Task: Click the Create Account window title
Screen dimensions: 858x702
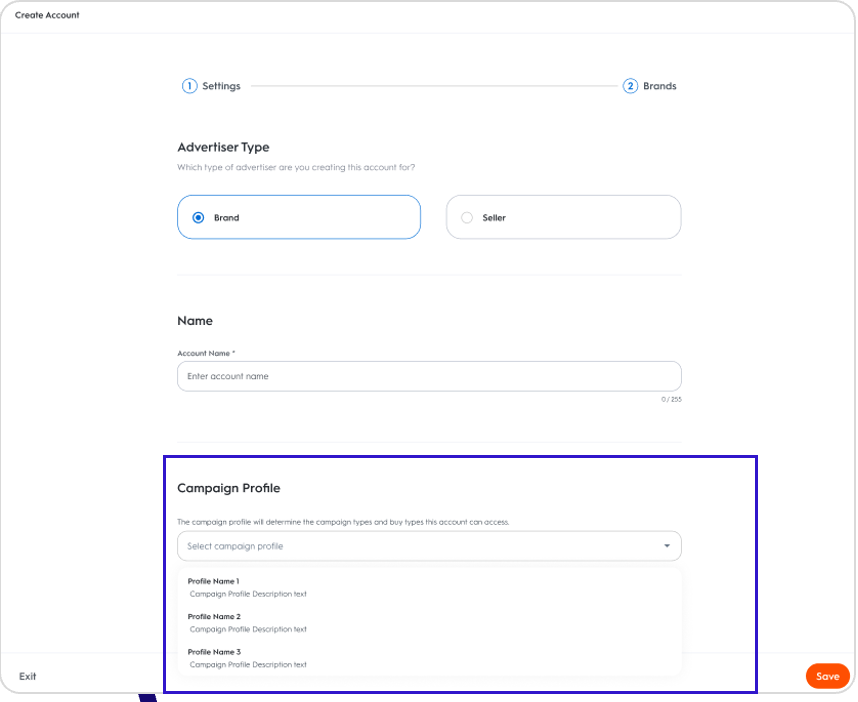Action: coord(47,15)
